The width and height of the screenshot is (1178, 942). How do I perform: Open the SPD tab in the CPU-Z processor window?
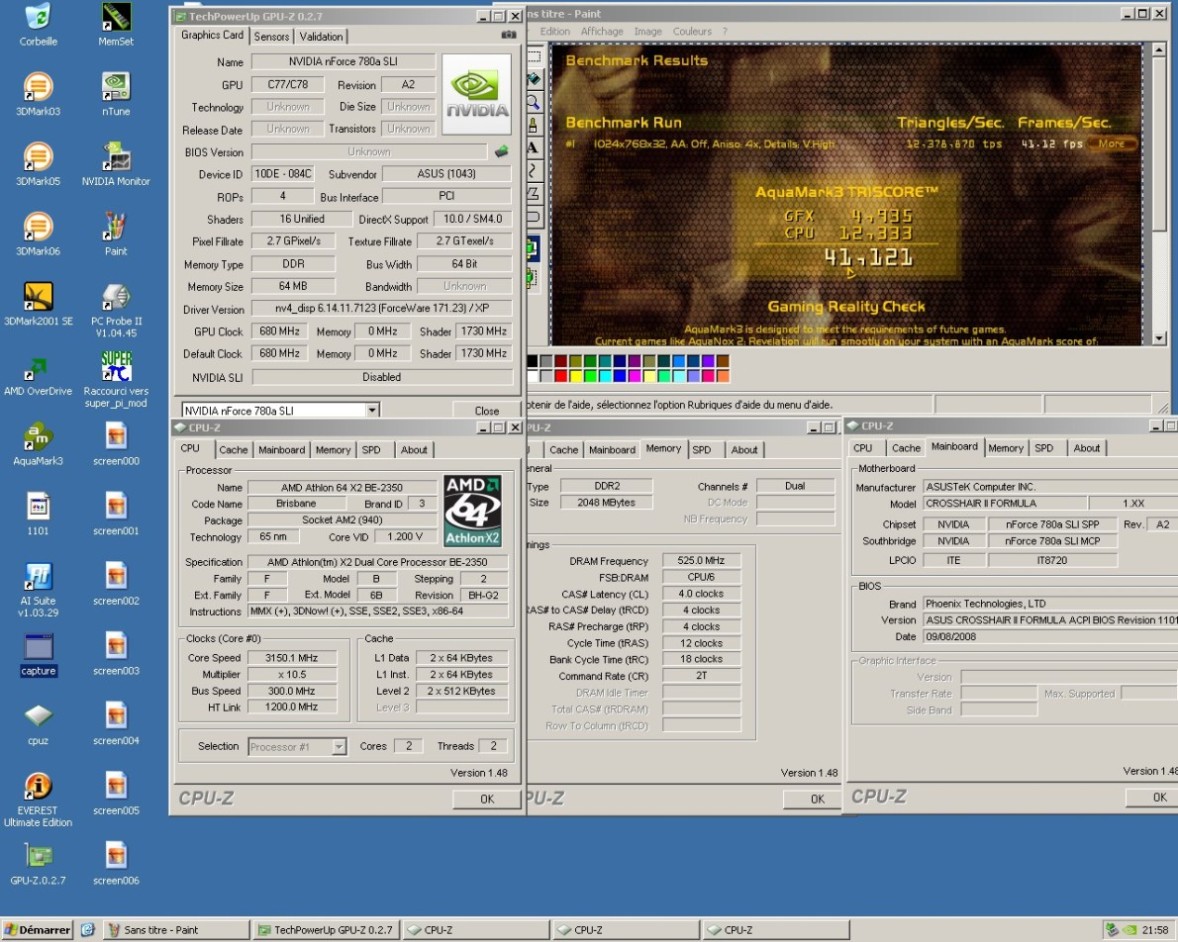[371, 449]
